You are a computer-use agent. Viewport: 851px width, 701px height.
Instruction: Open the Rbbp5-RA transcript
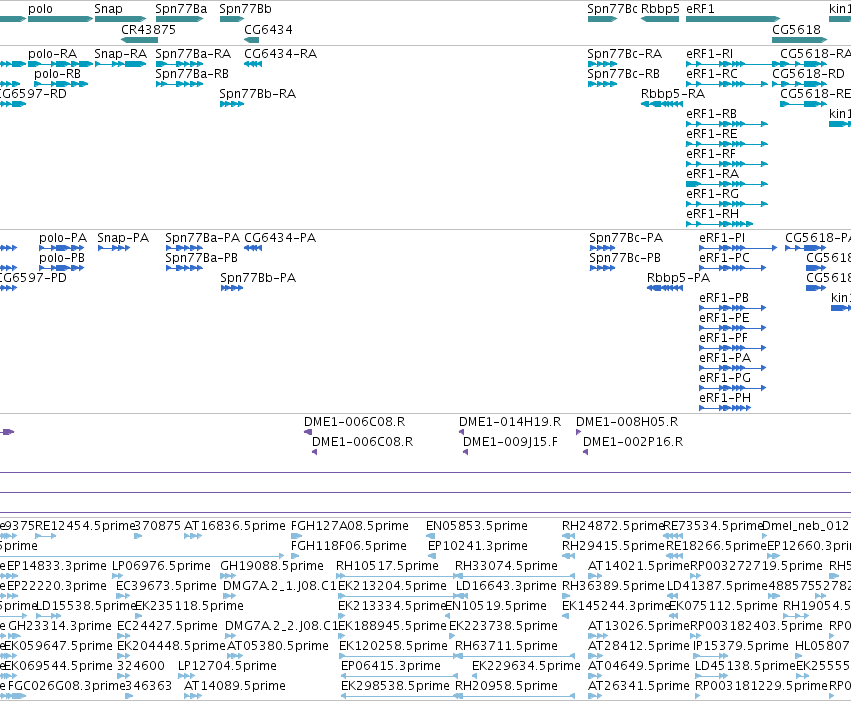(662, 104)
